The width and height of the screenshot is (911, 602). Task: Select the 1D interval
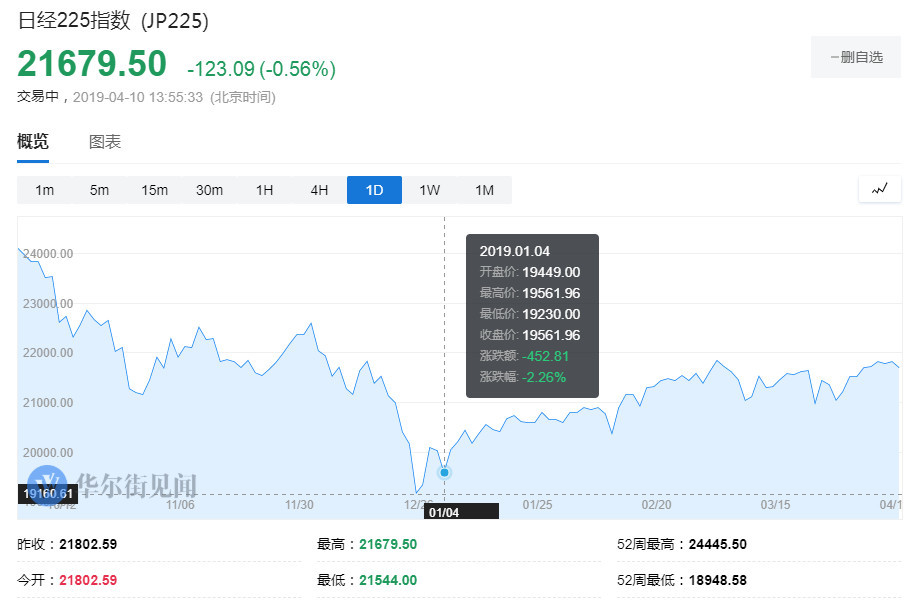[374, 190]
